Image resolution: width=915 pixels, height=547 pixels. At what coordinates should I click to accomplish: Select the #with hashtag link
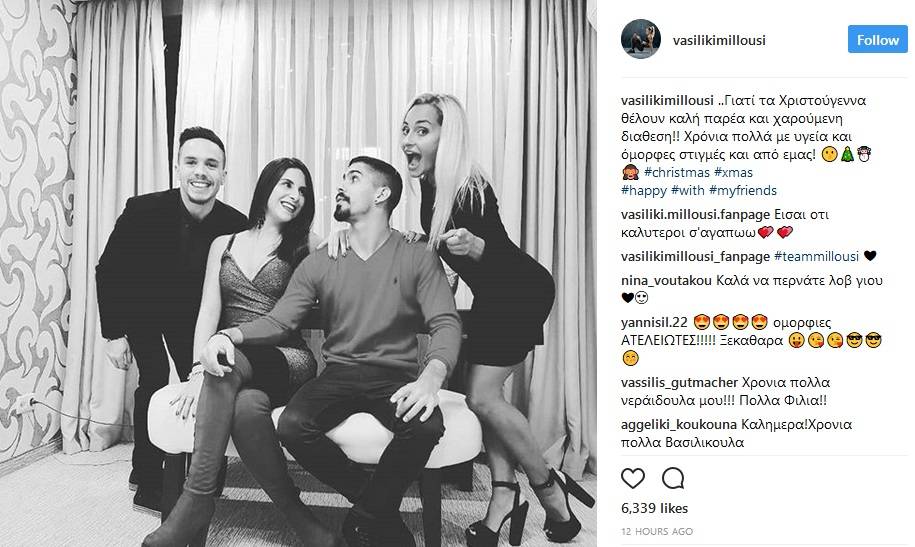click(688, 190)
